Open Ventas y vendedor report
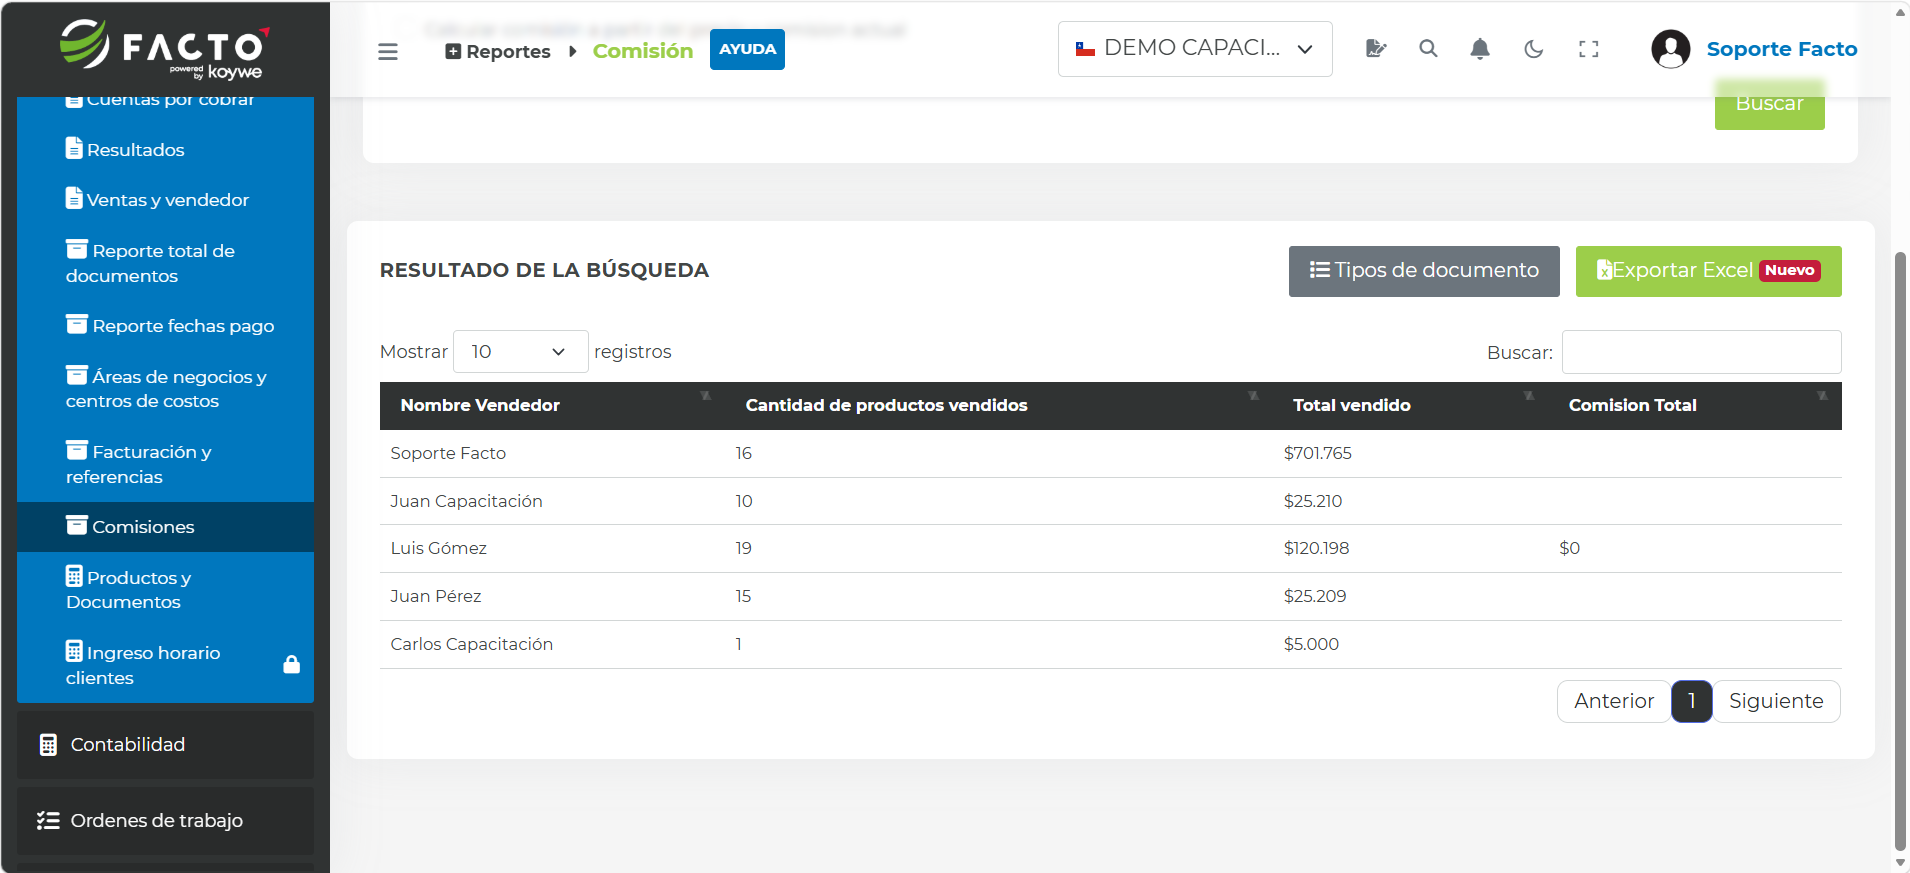The width and height of the screenshot is (1910, 873). tap(165, 199)
